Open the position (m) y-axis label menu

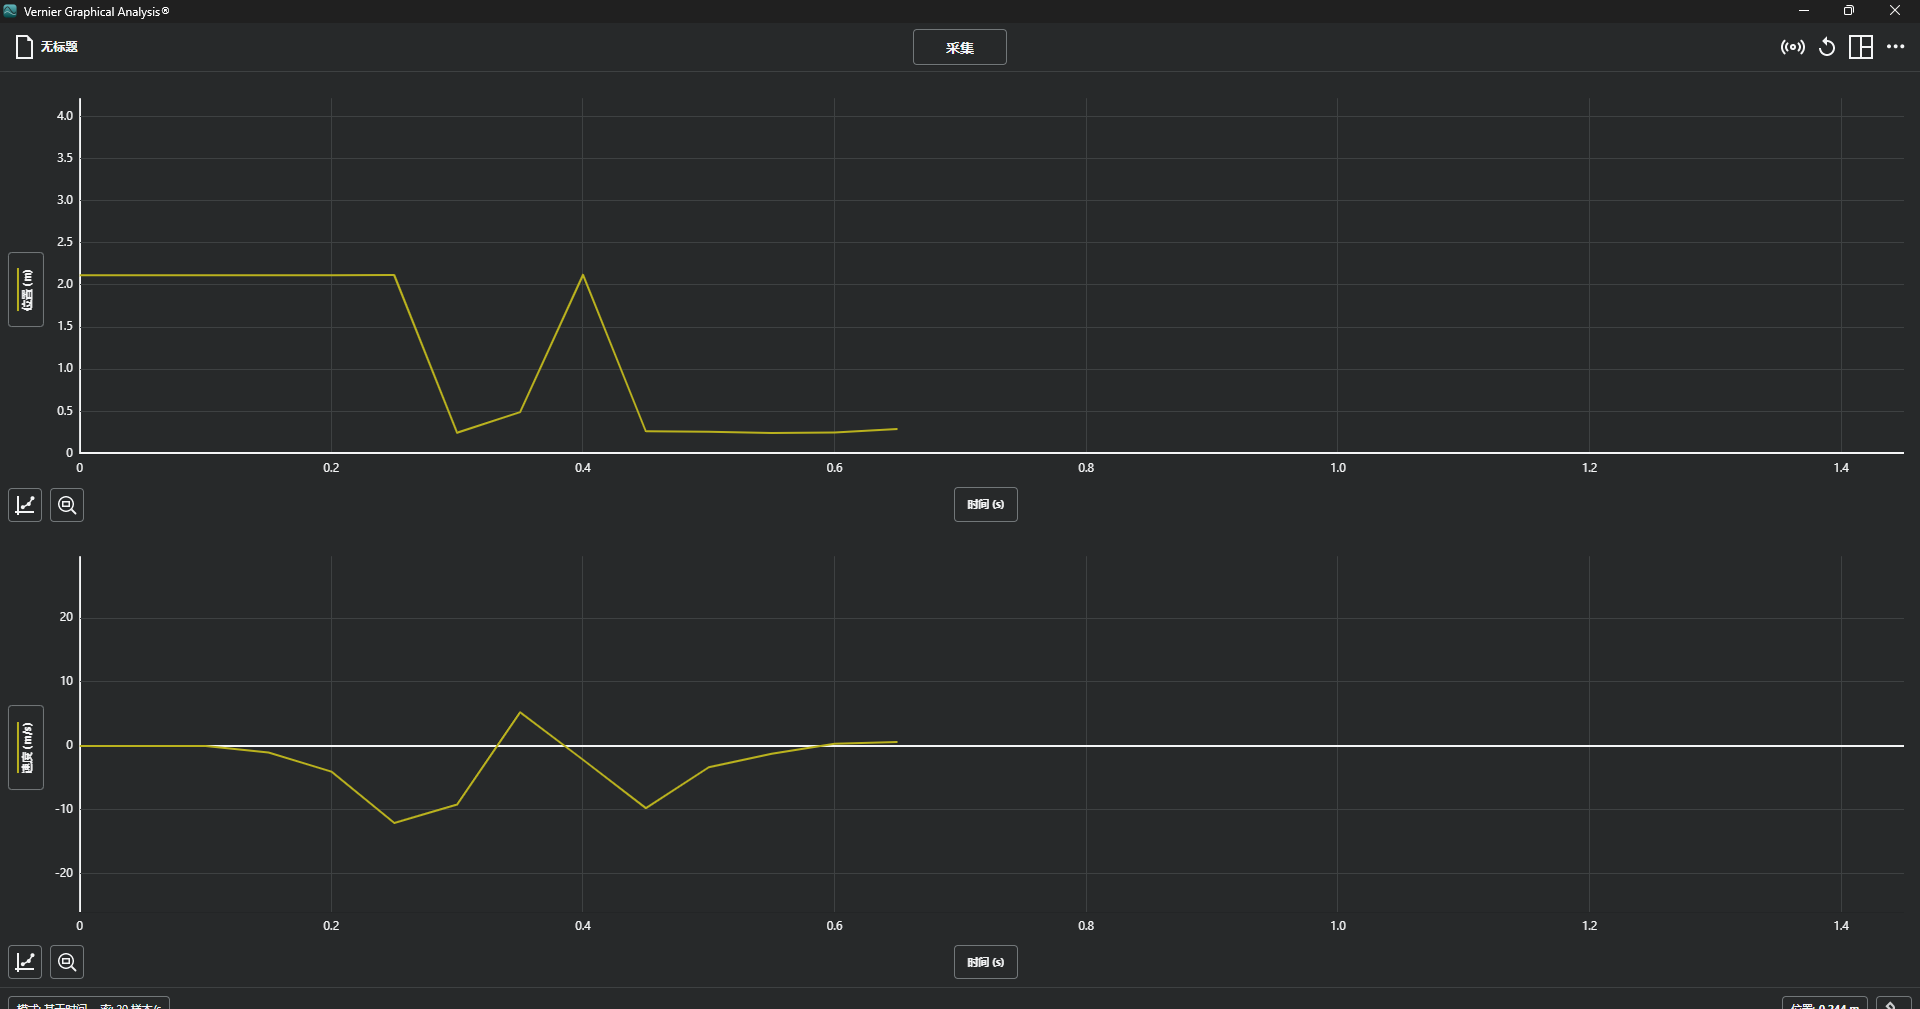click(26, 289)
